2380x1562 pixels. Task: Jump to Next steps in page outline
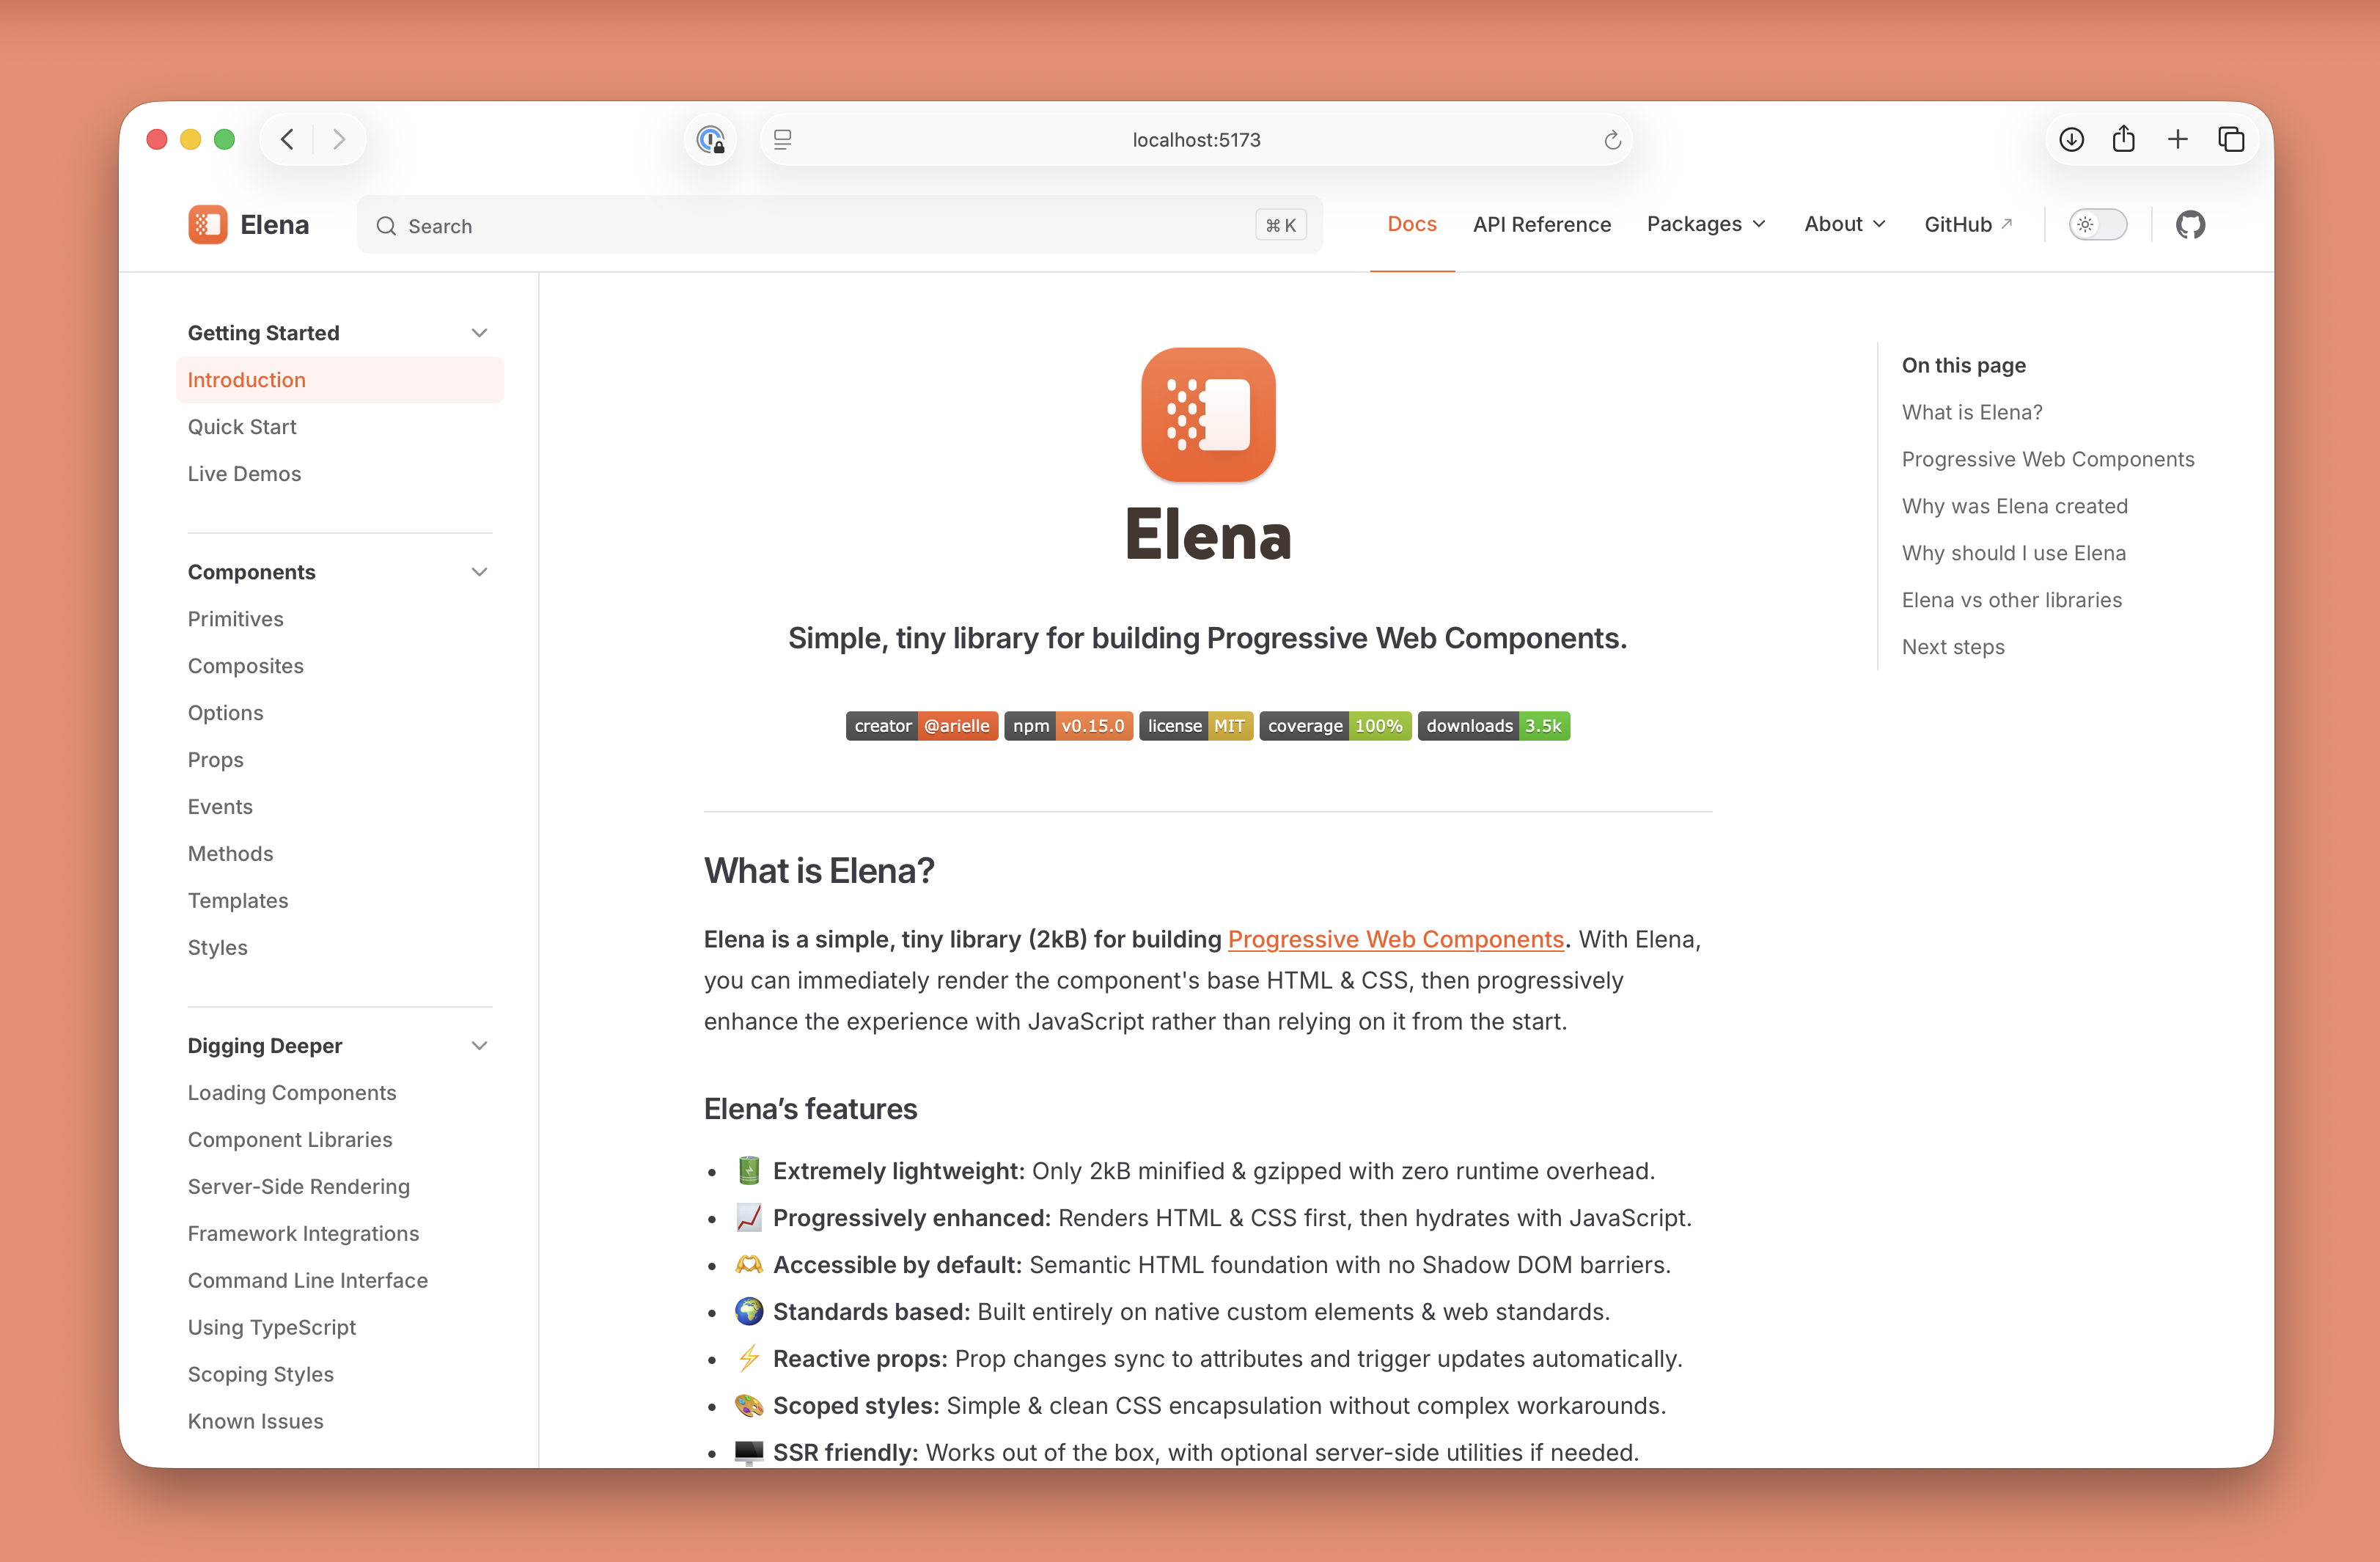[1952, 647]
